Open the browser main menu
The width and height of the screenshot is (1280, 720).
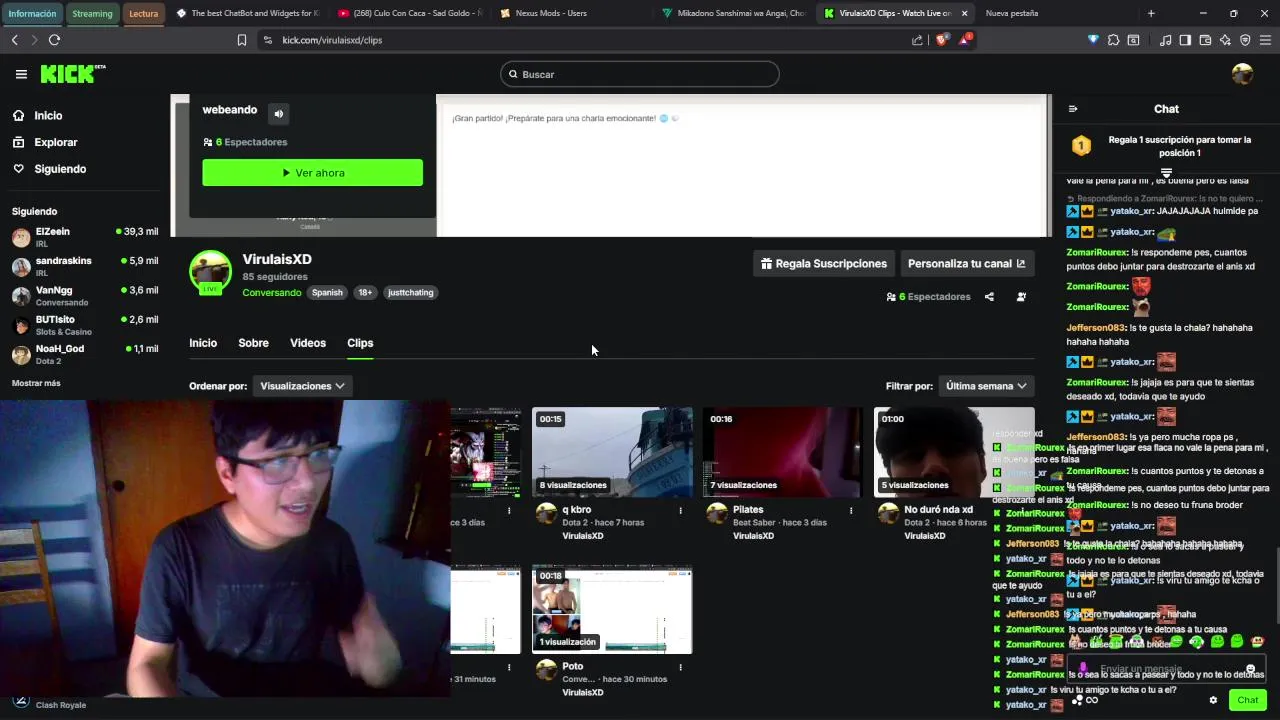coord(1266,40)
